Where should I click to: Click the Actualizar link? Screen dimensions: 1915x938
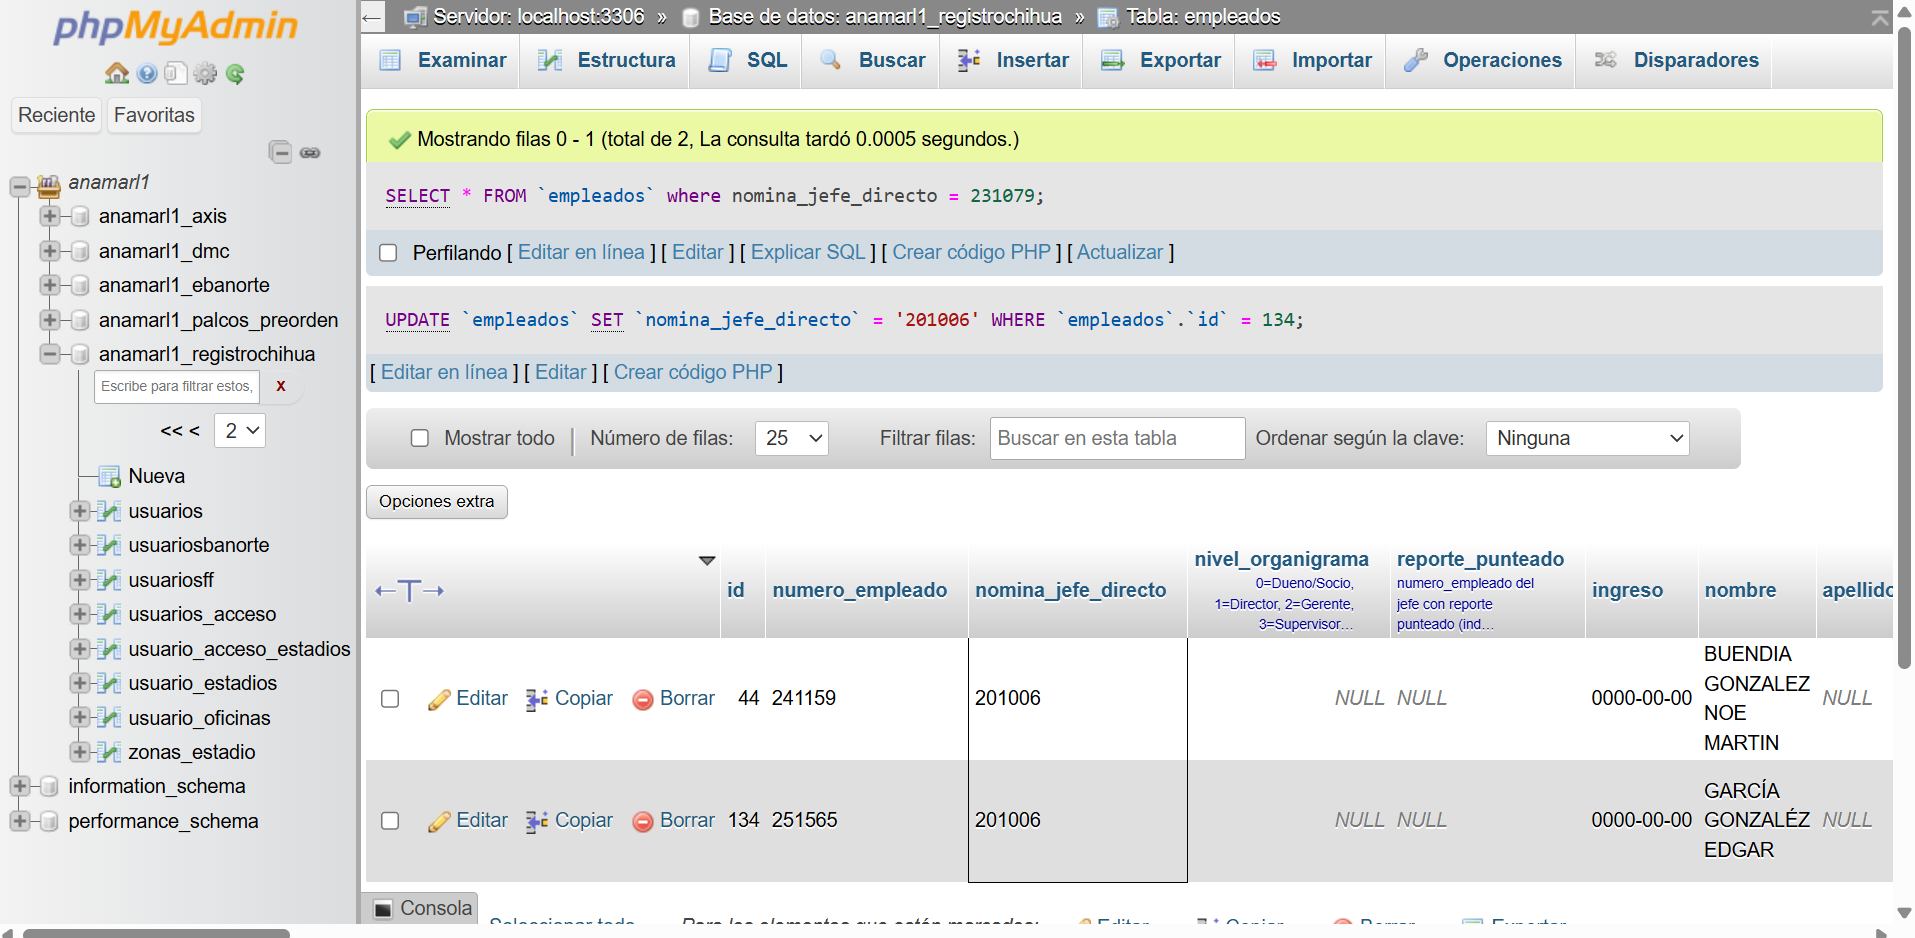point(1120,253)
